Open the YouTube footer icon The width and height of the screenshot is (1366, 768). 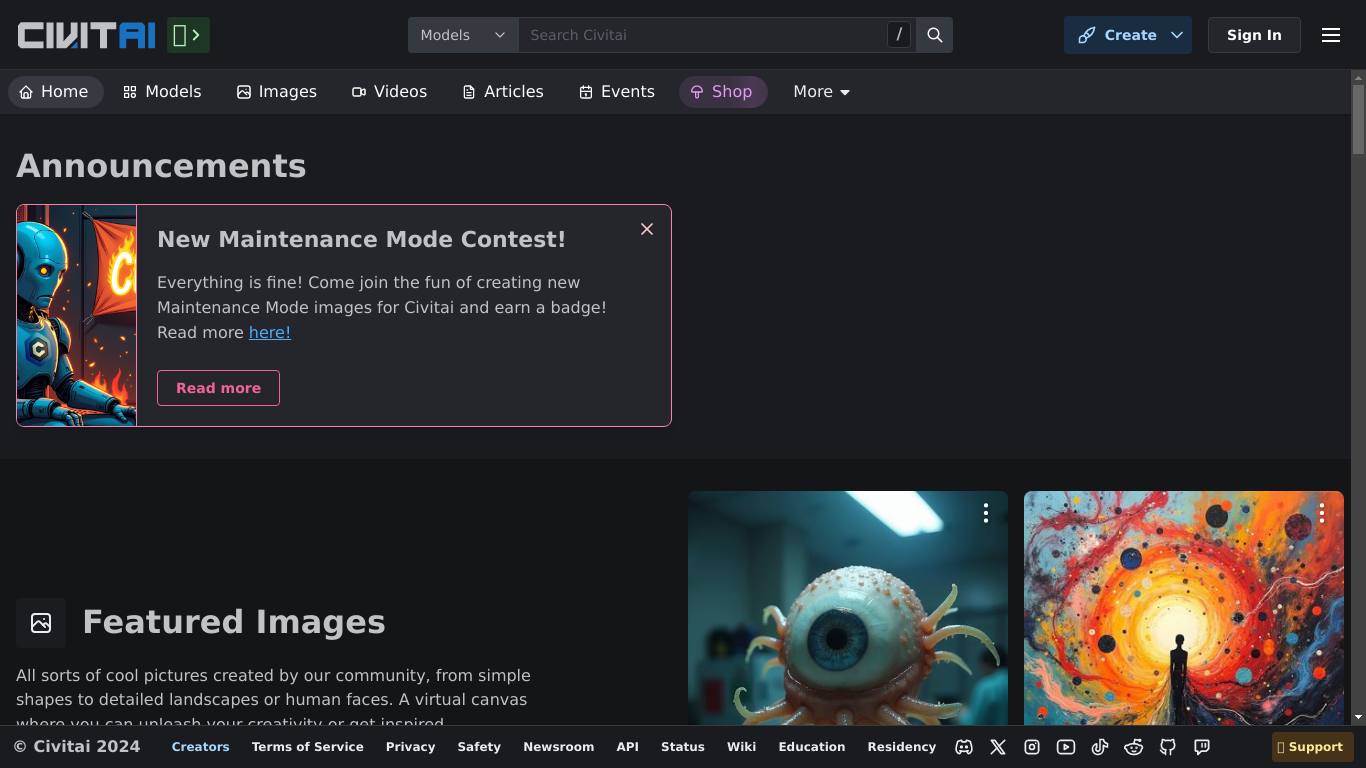pyautogui.click(x=1066, y=747)
